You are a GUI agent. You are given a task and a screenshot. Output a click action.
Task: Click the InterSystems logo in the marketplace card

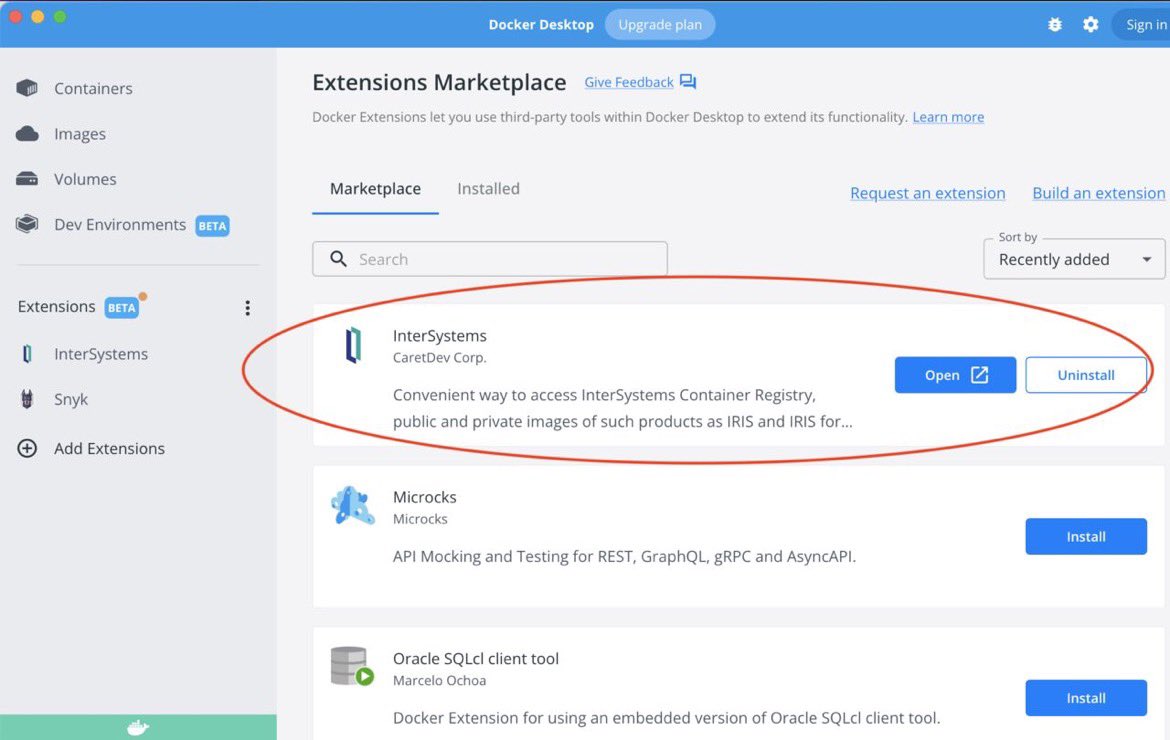click(x=353, y=345)
